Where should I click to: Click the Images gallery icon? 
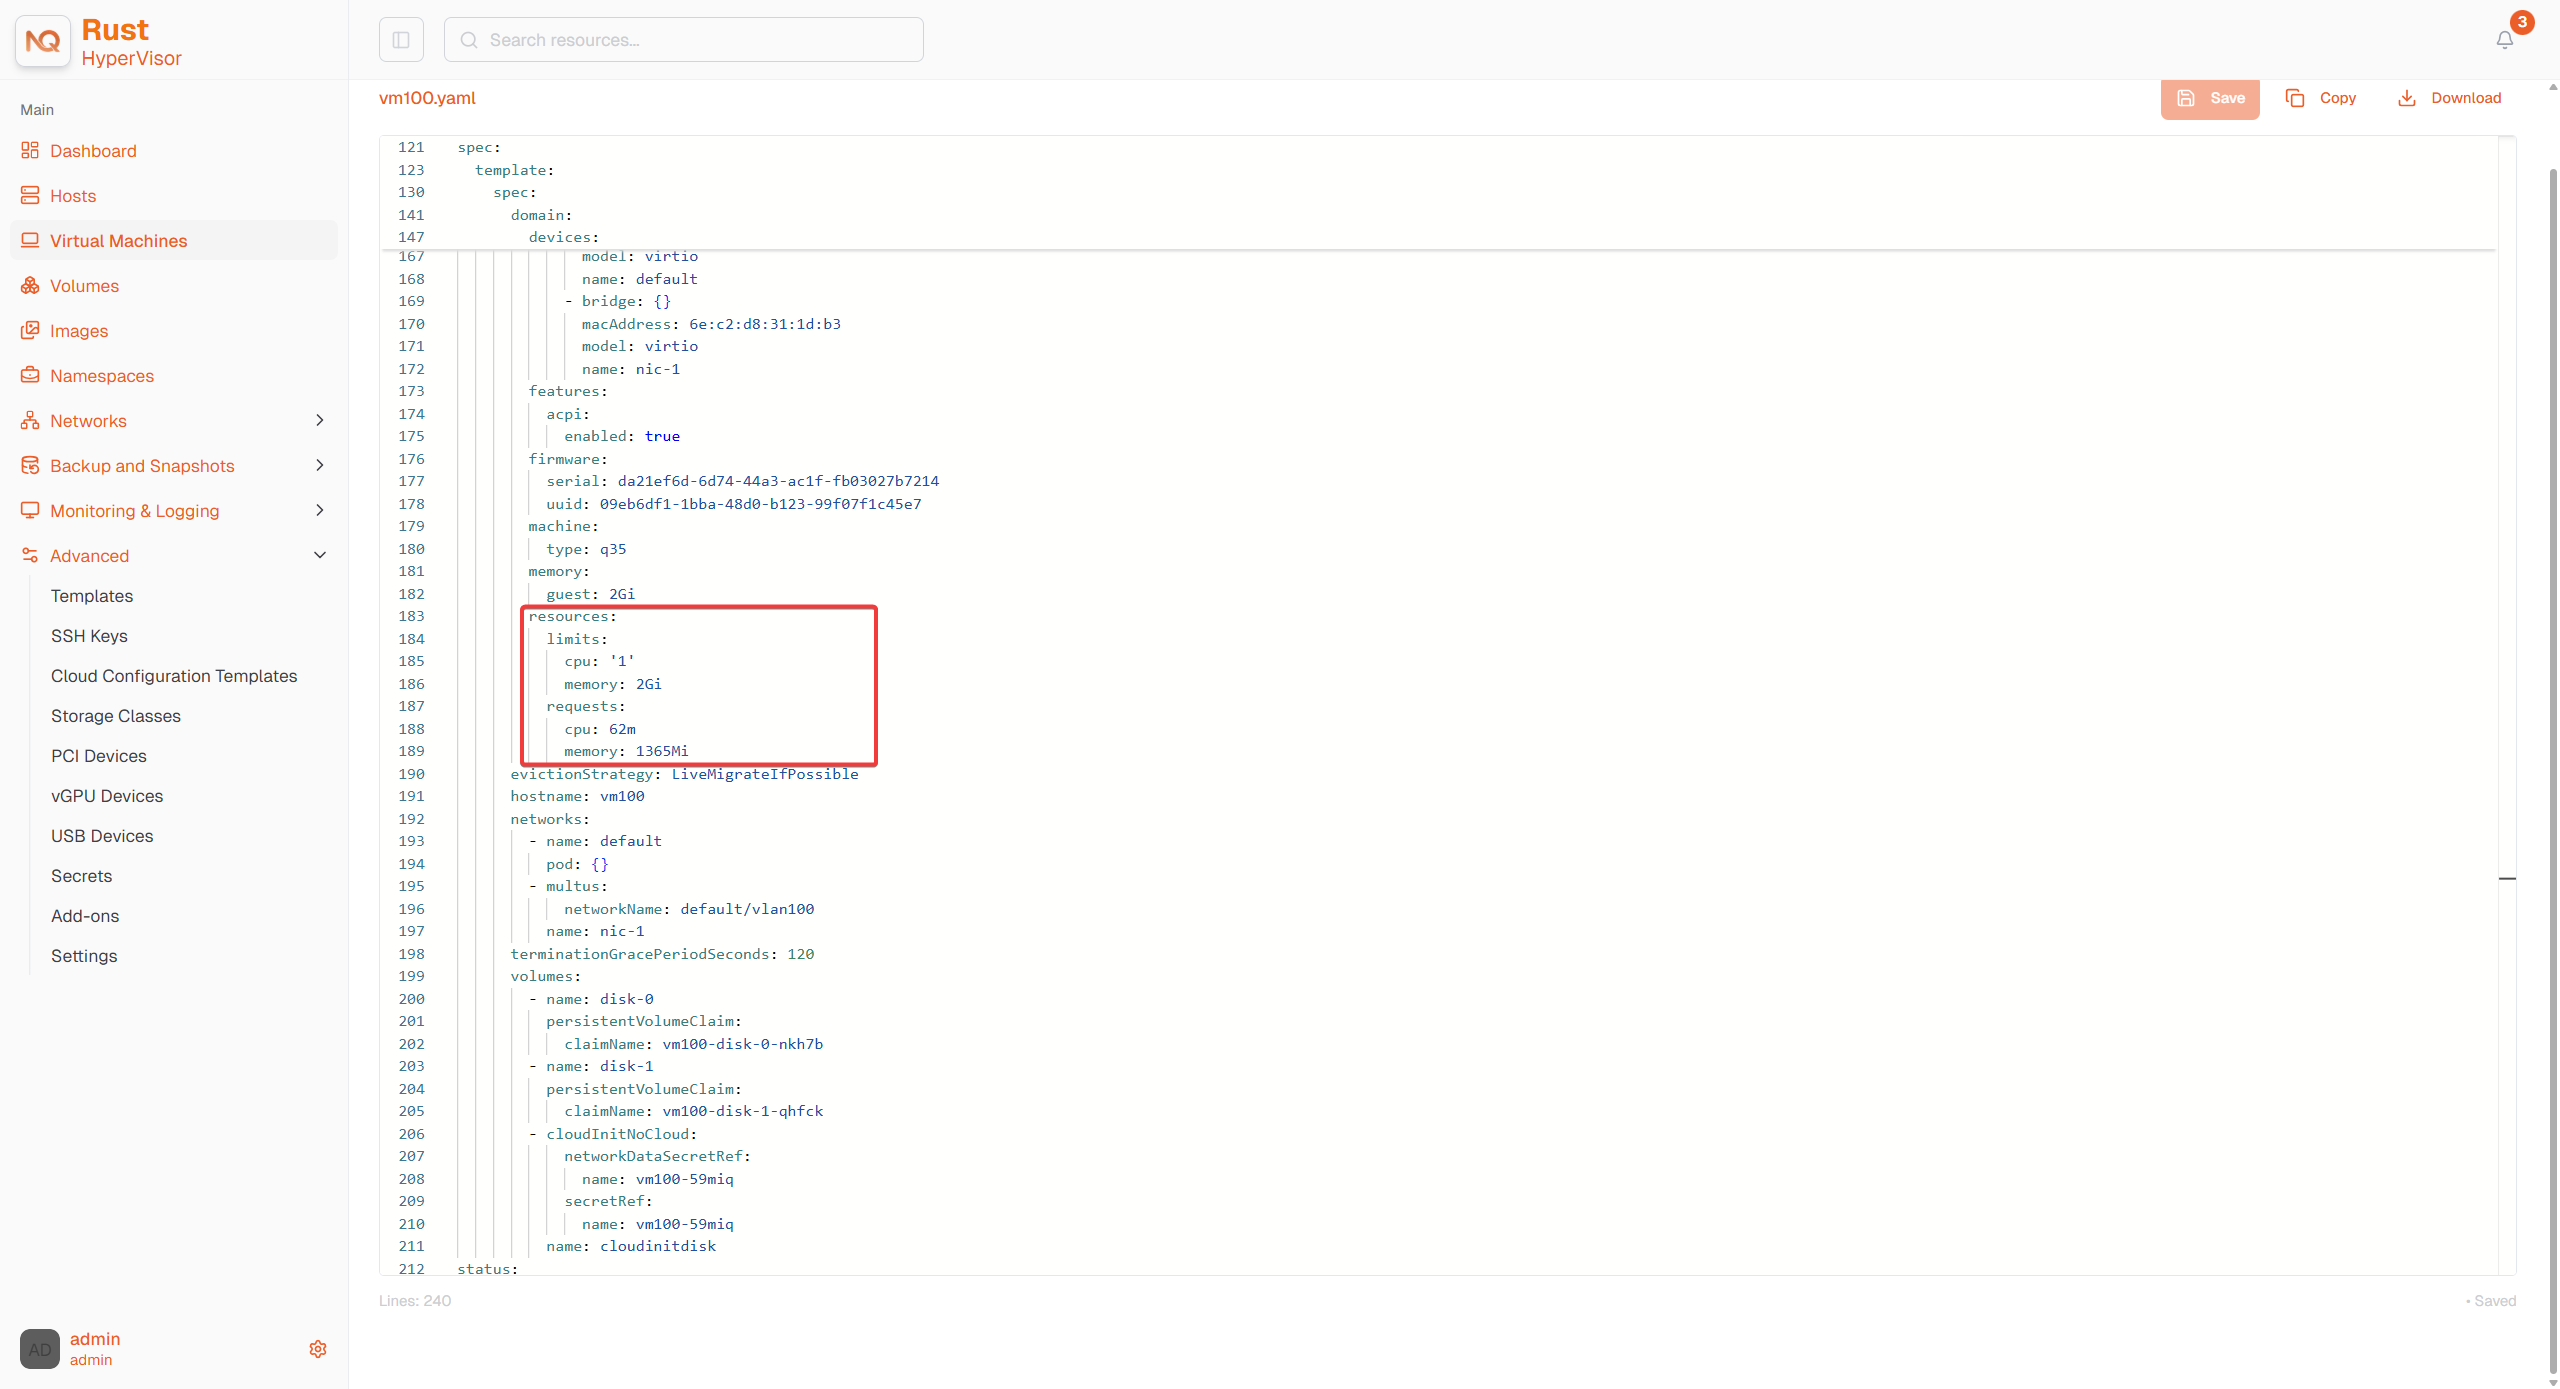coord(30,330)
